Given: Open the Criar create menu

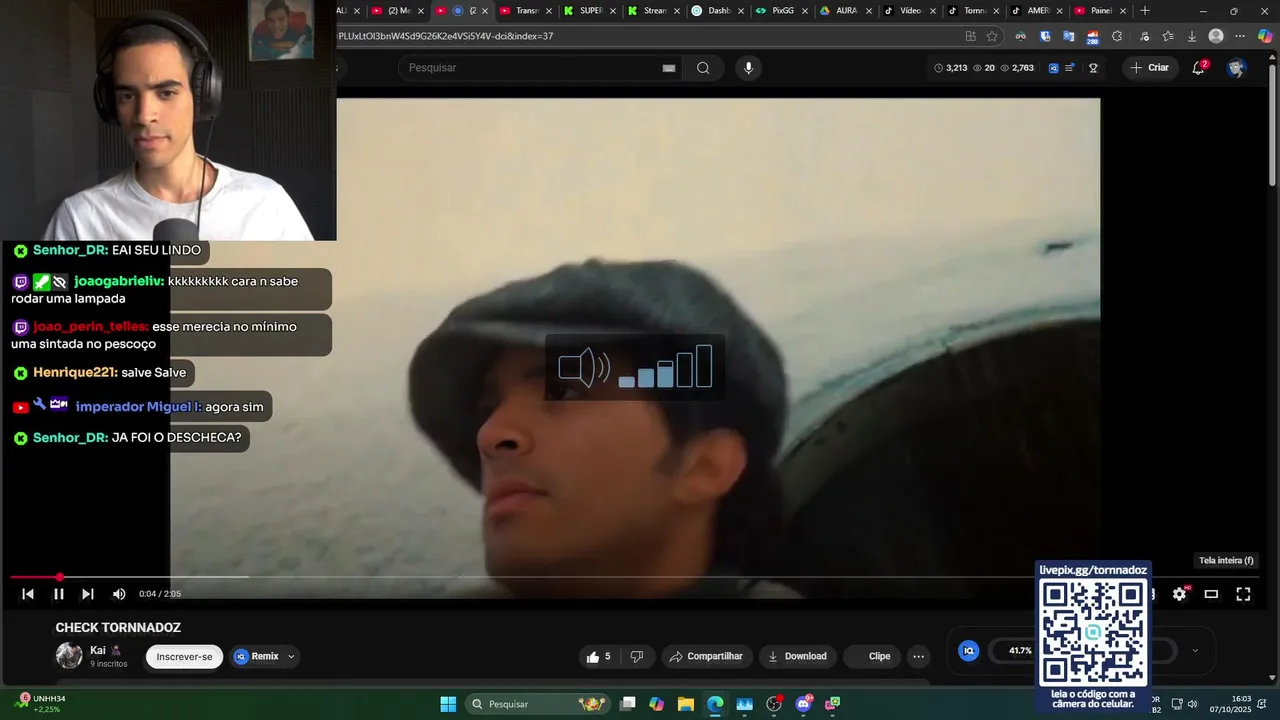Looking at the screenshot, I should point(1149,68).
